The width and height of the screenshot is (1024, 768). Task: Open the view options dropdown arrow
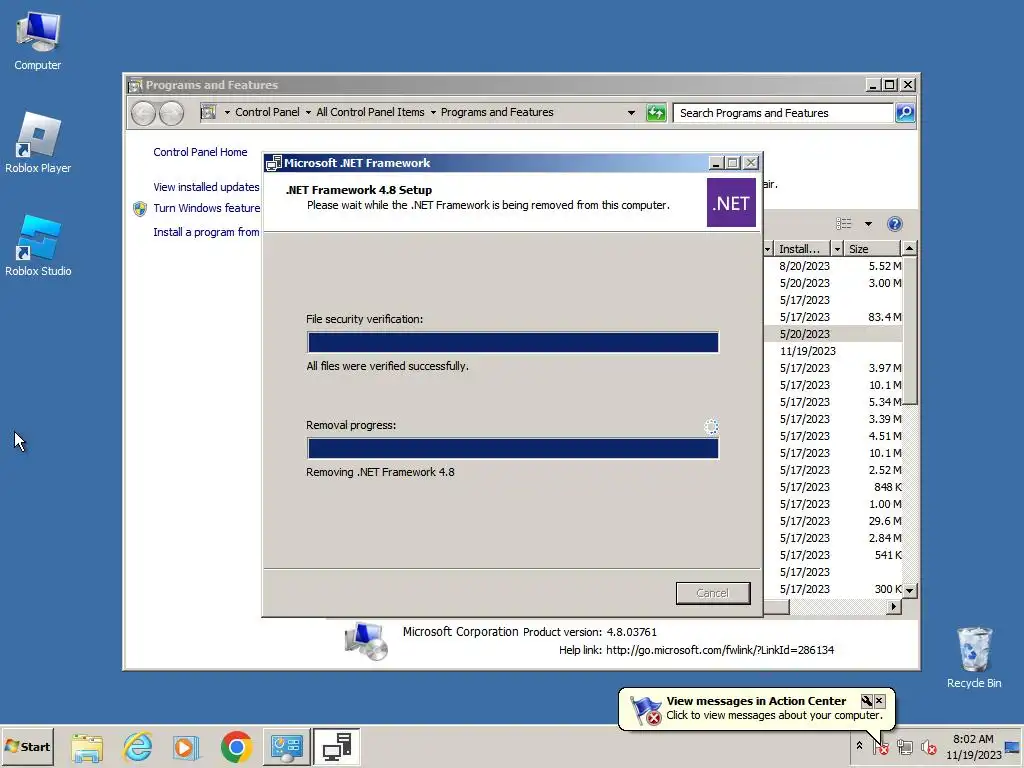point(868,224)
